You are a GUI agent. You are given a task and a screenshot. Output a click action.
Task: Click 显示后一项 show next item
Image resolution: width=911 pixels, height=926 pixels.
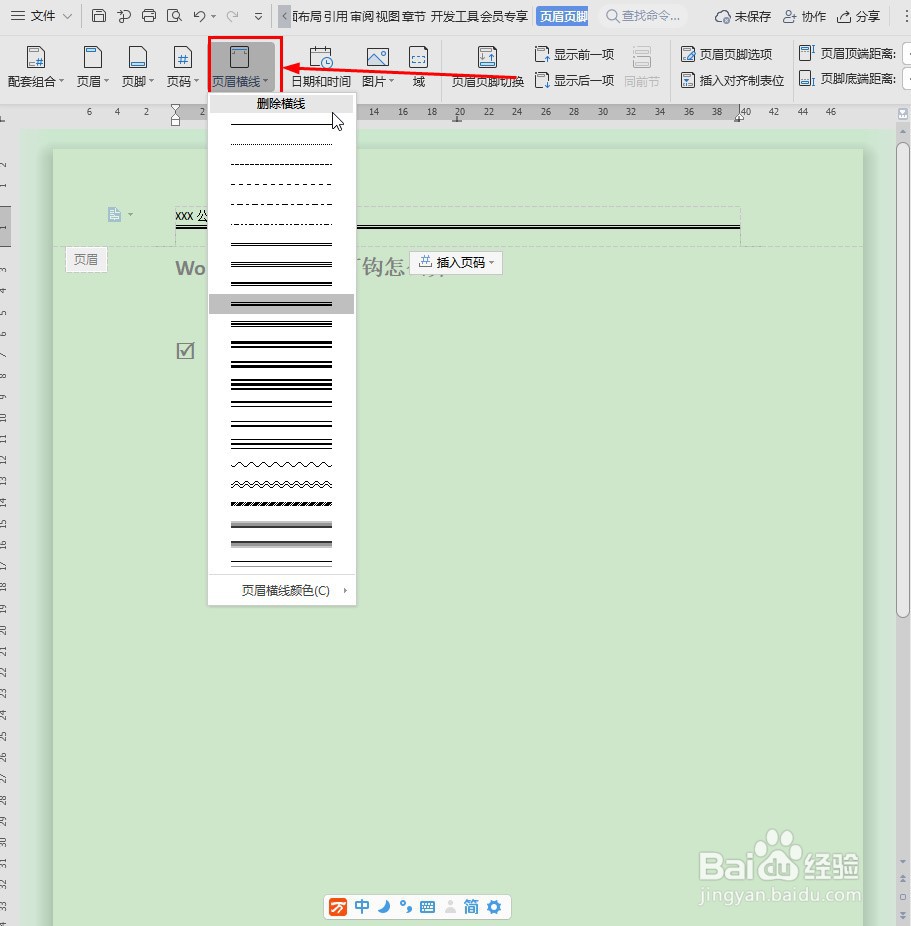pos(574,80)
